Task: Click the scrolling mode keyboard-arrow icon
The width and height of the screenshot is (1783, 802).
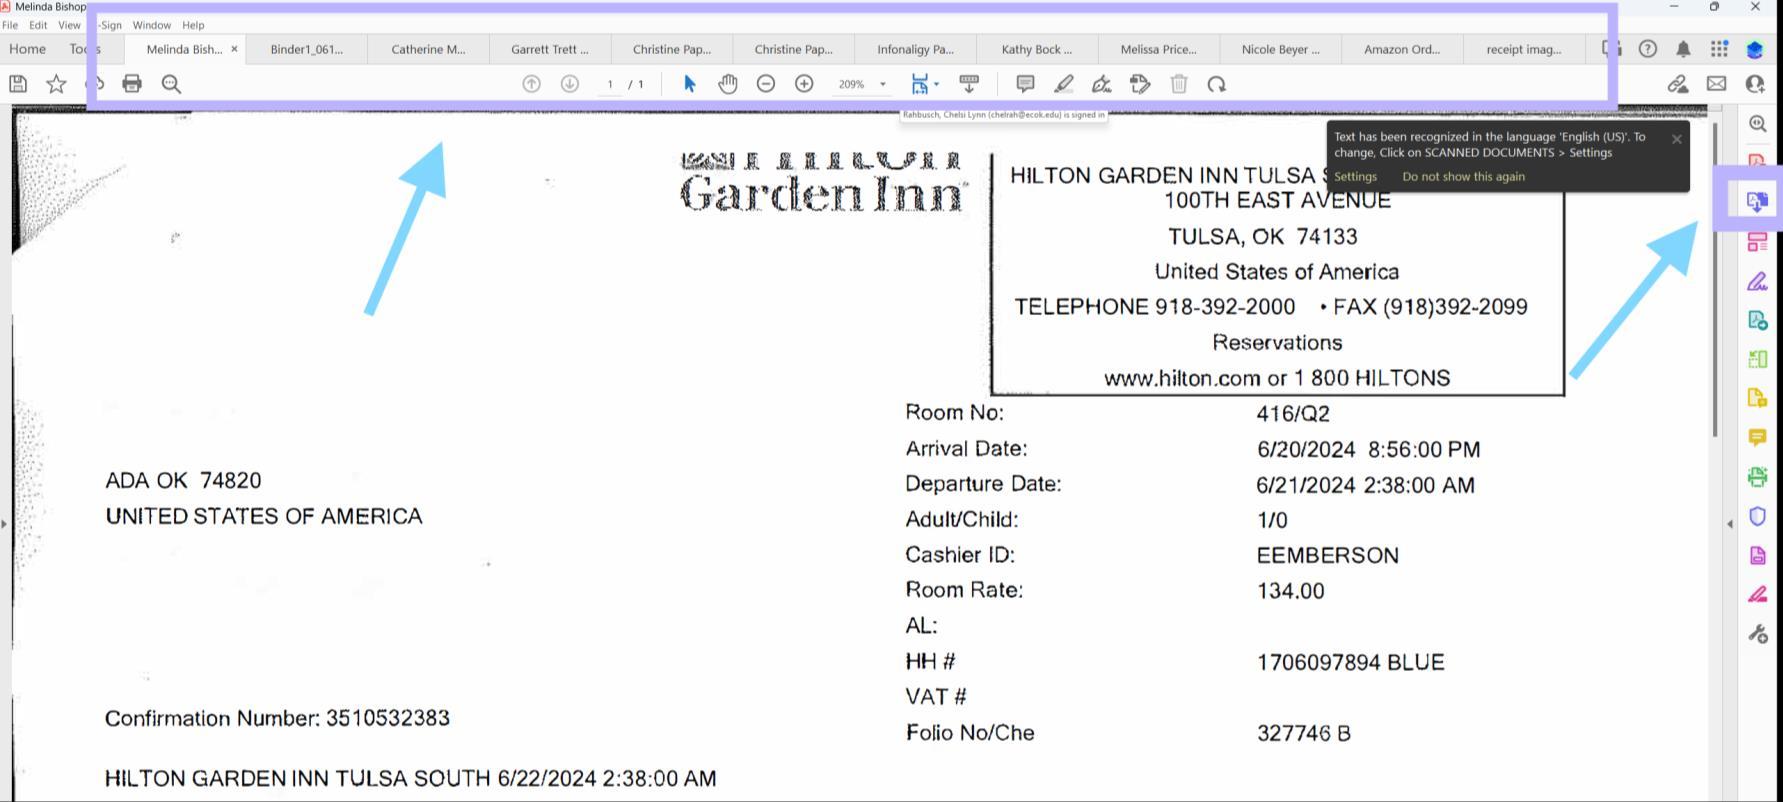Action: coord(969,84)
